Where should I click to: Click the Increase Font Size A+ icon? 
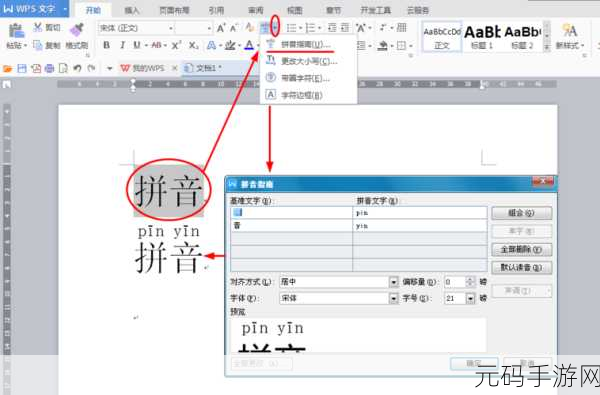[x=221, y=28]
